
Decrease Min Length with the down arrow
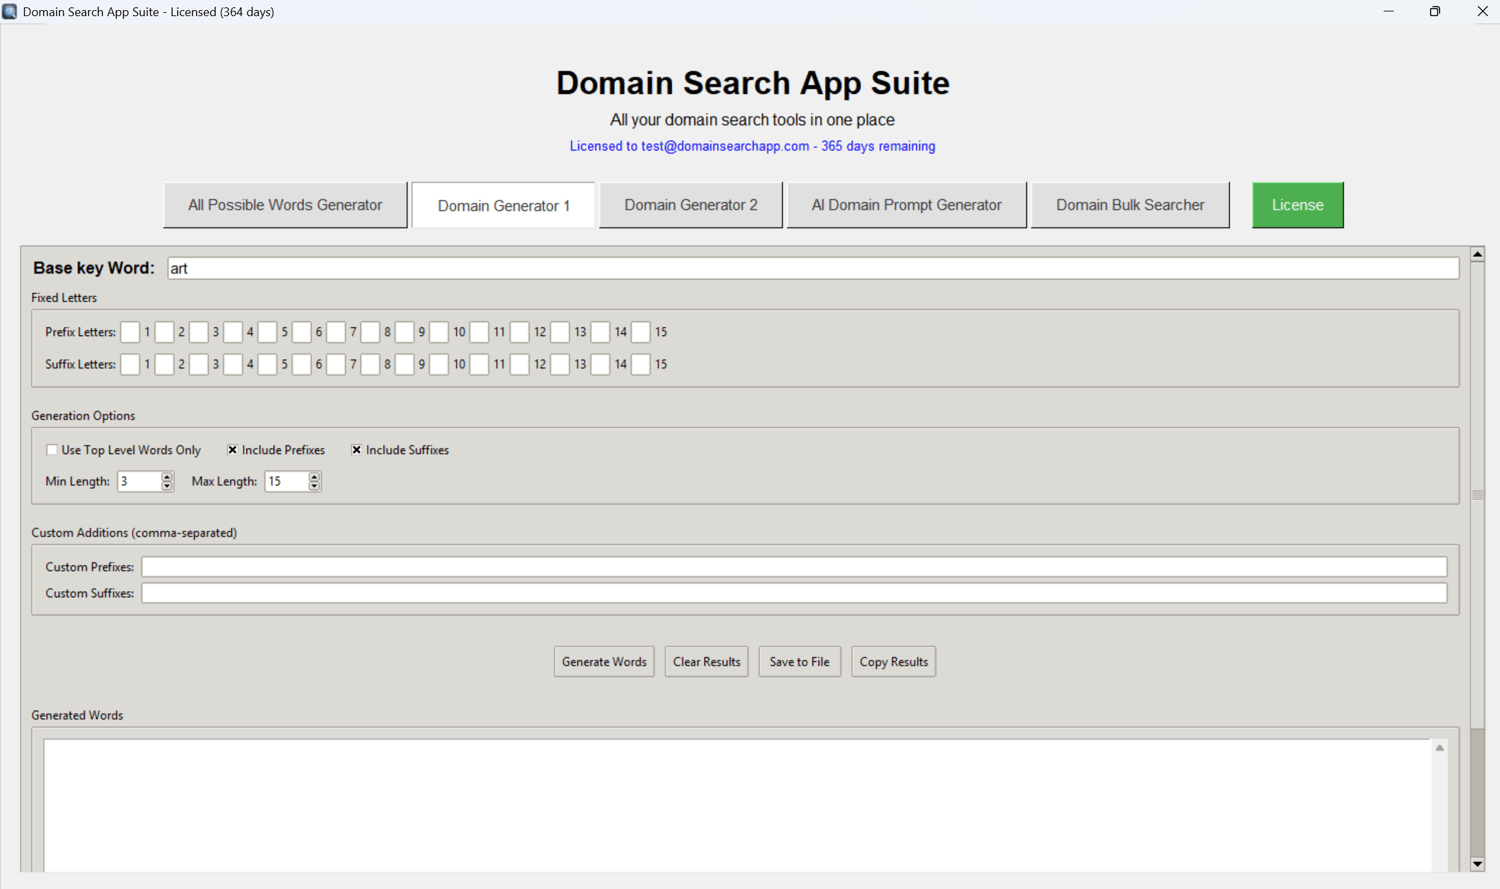tap(167, 486)
